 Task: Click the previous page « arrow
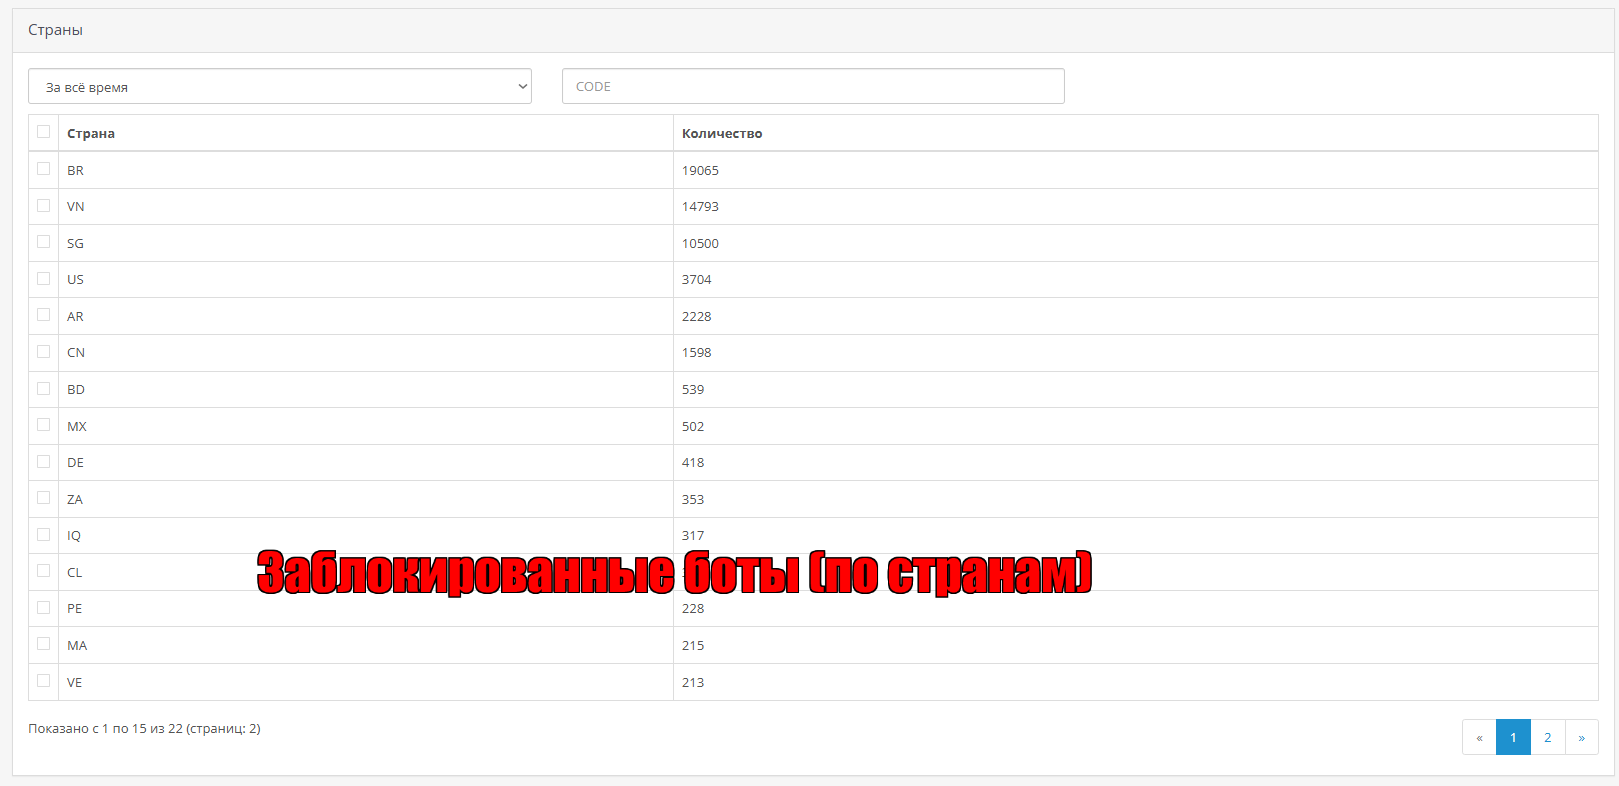pyautogui.click(x=1479, y=737)
